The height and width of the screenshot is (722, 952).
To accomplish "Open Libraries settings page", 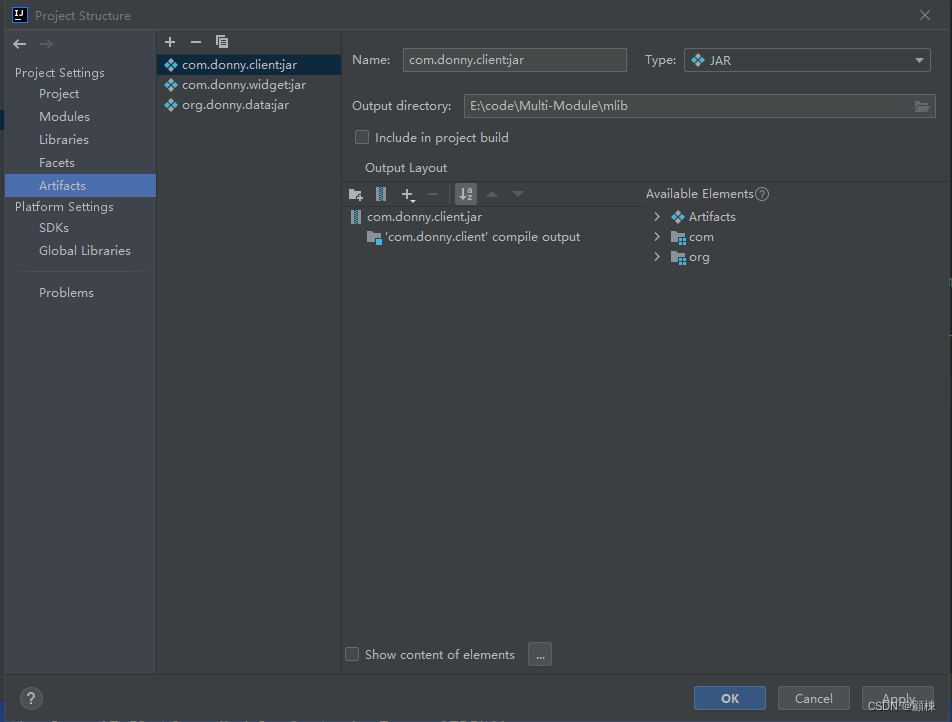I will click(x=64, y=140).
